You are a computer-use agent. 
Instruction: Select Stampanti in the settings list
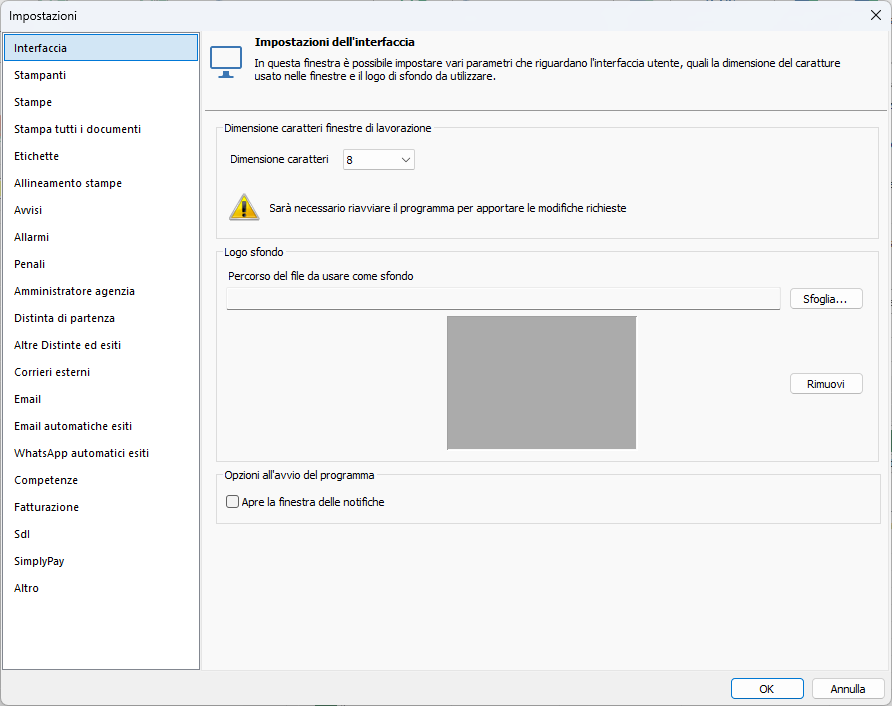[x=40, y=75]
